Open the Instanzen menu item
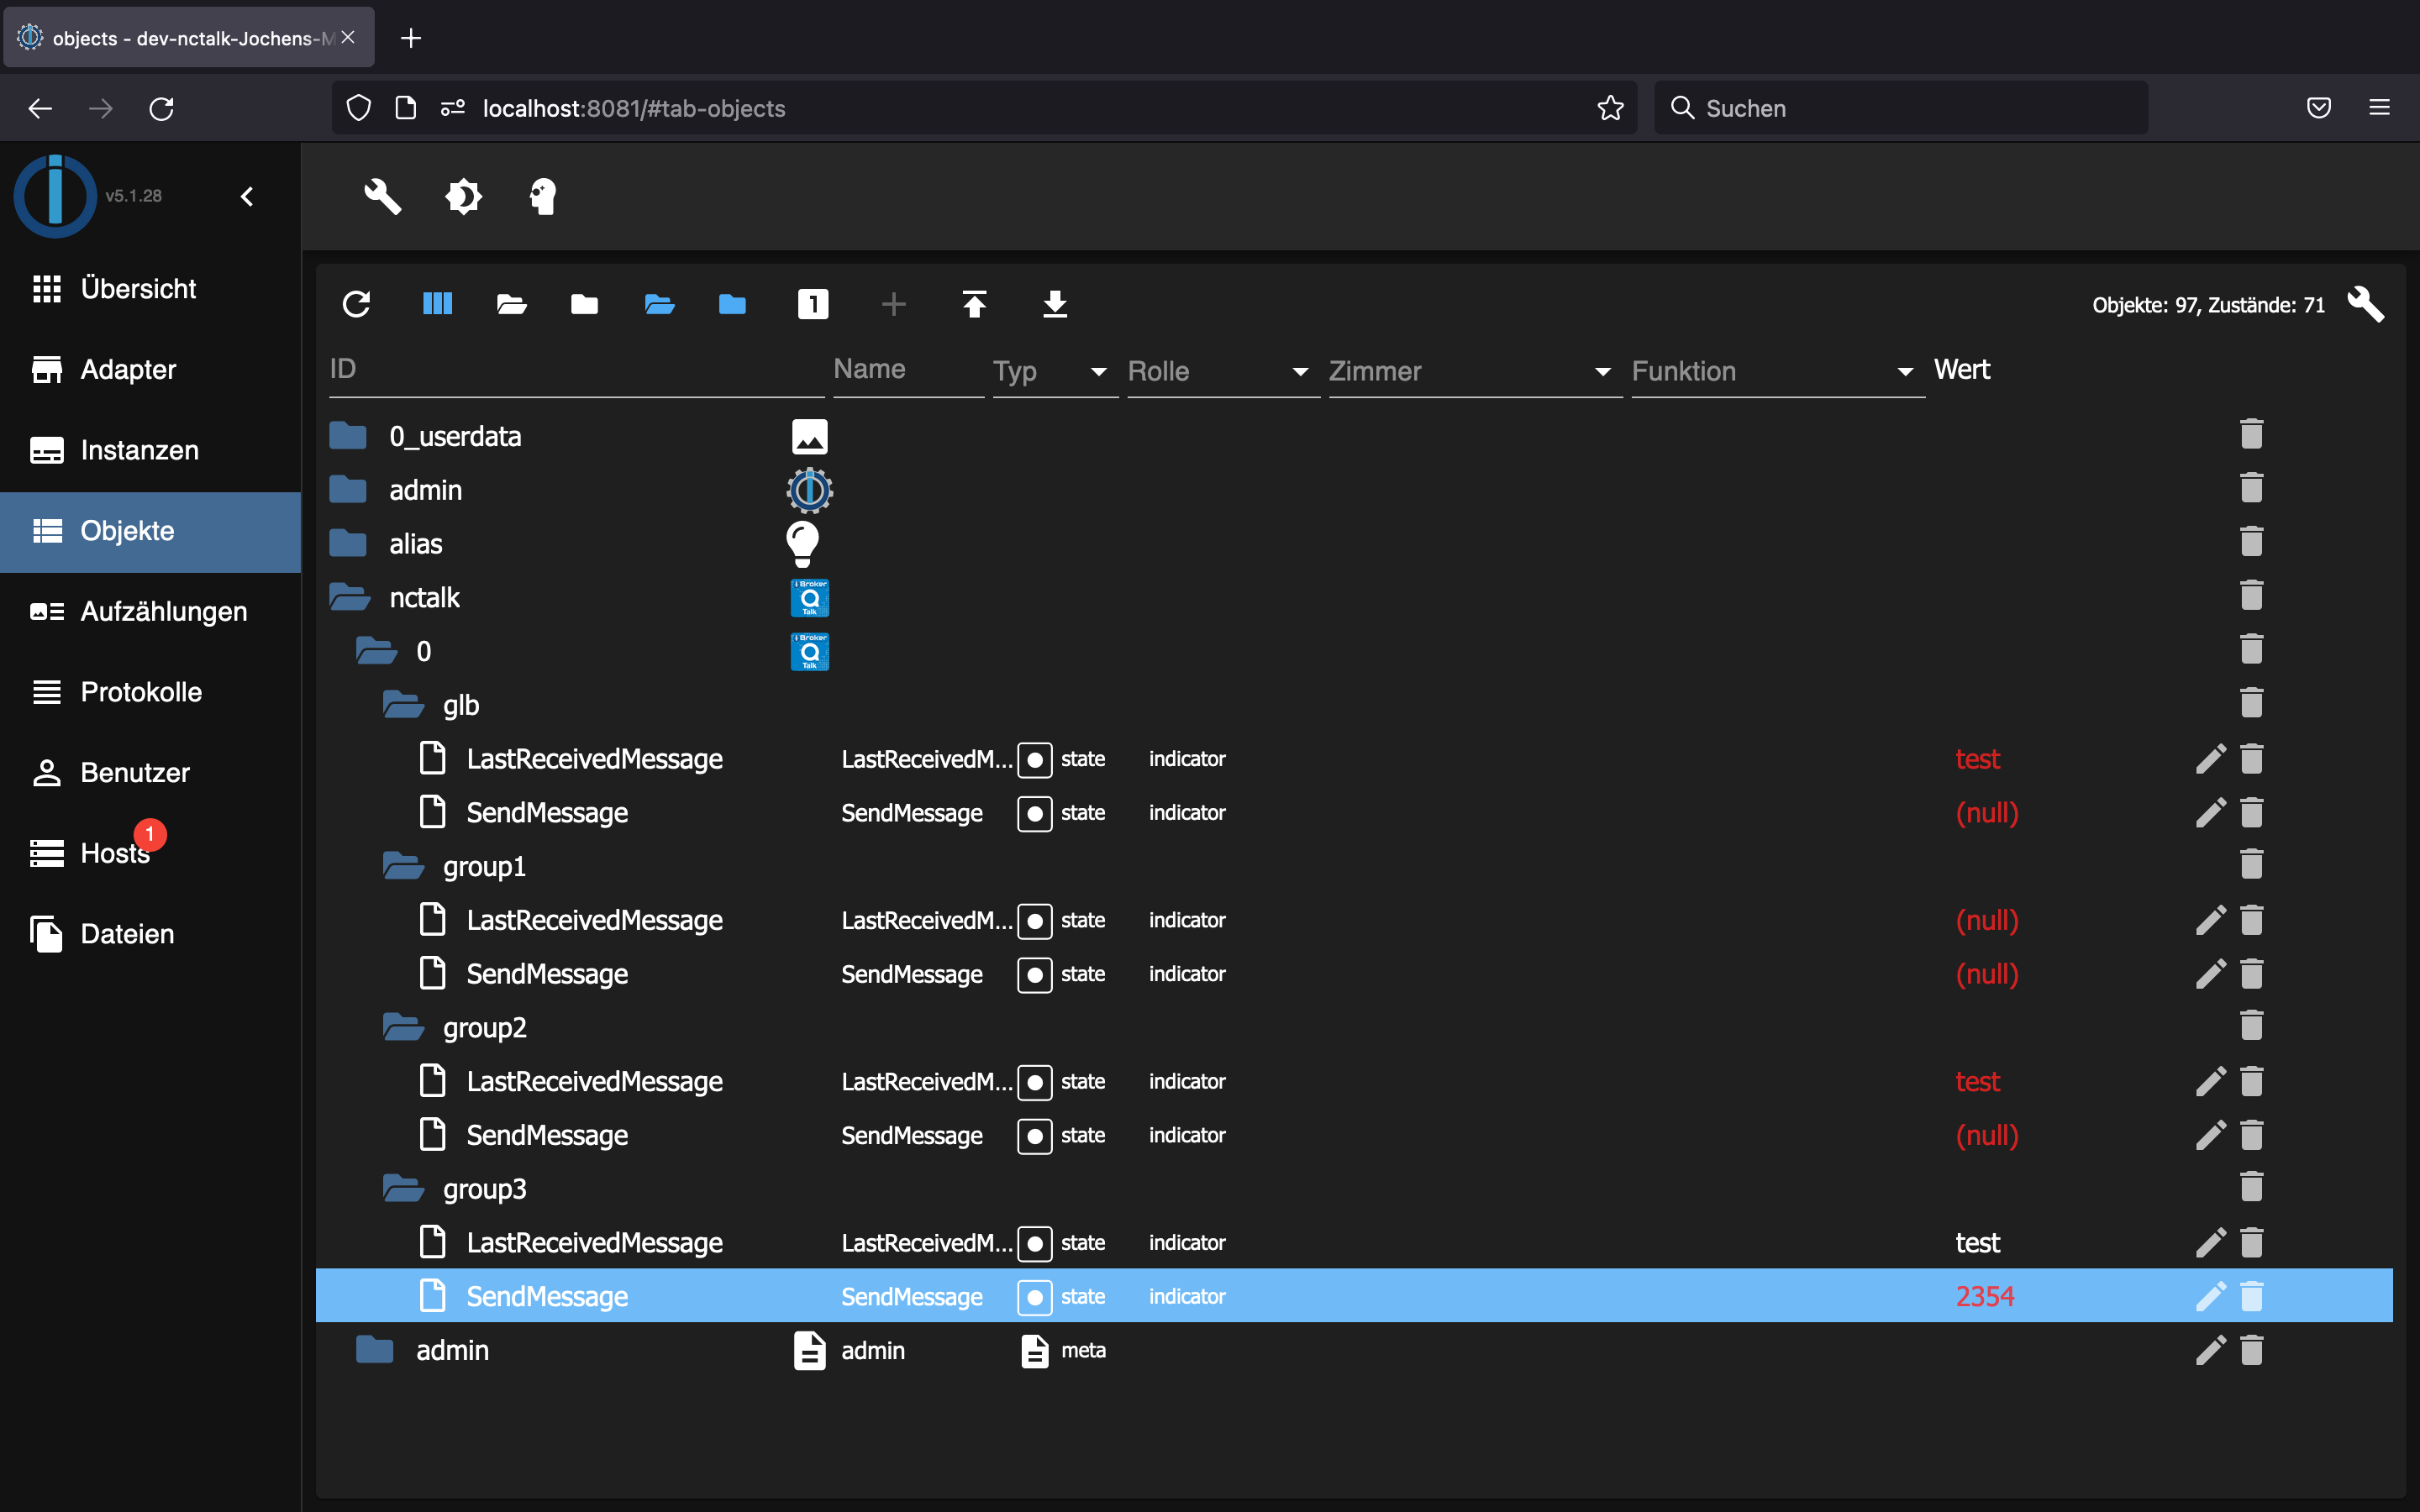This screenshot has width=2420, height=1512. click(140, 450)
